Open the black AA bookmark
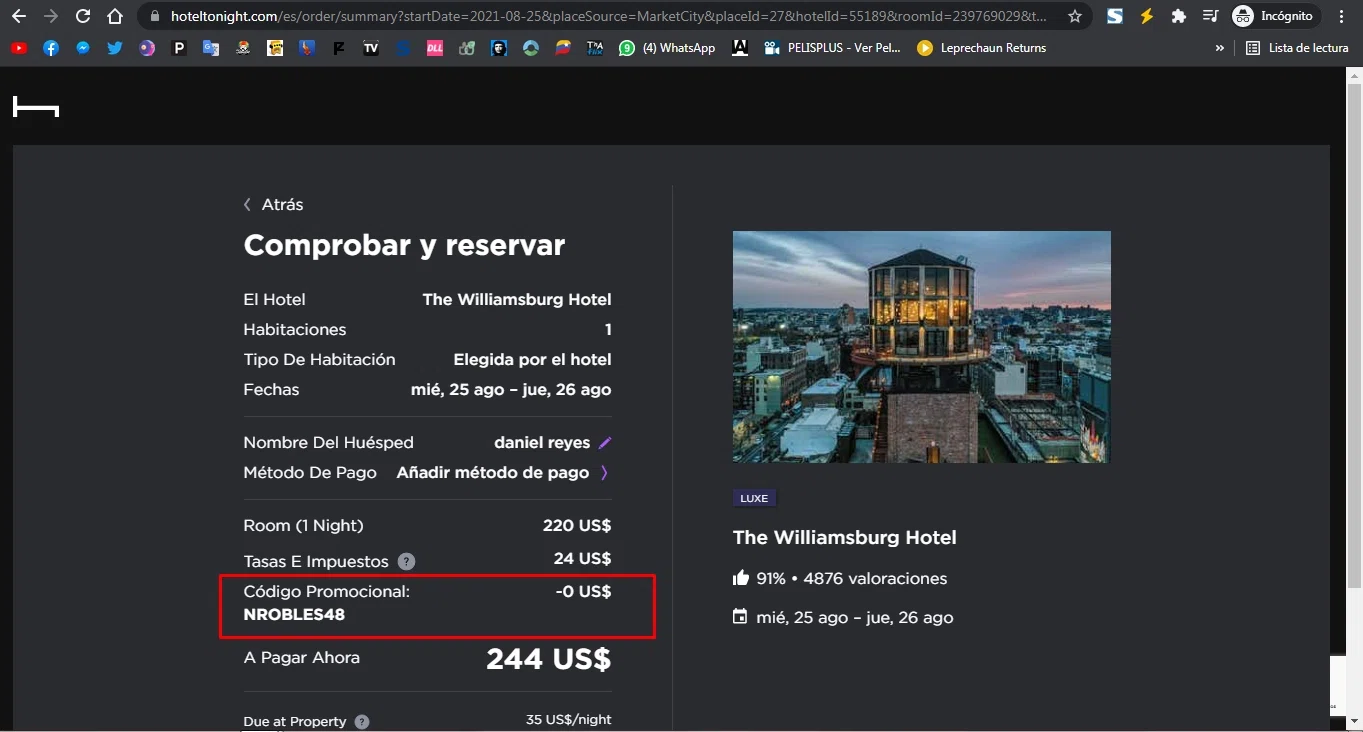This screenshot has width=1363, height=732. (740, 48)
